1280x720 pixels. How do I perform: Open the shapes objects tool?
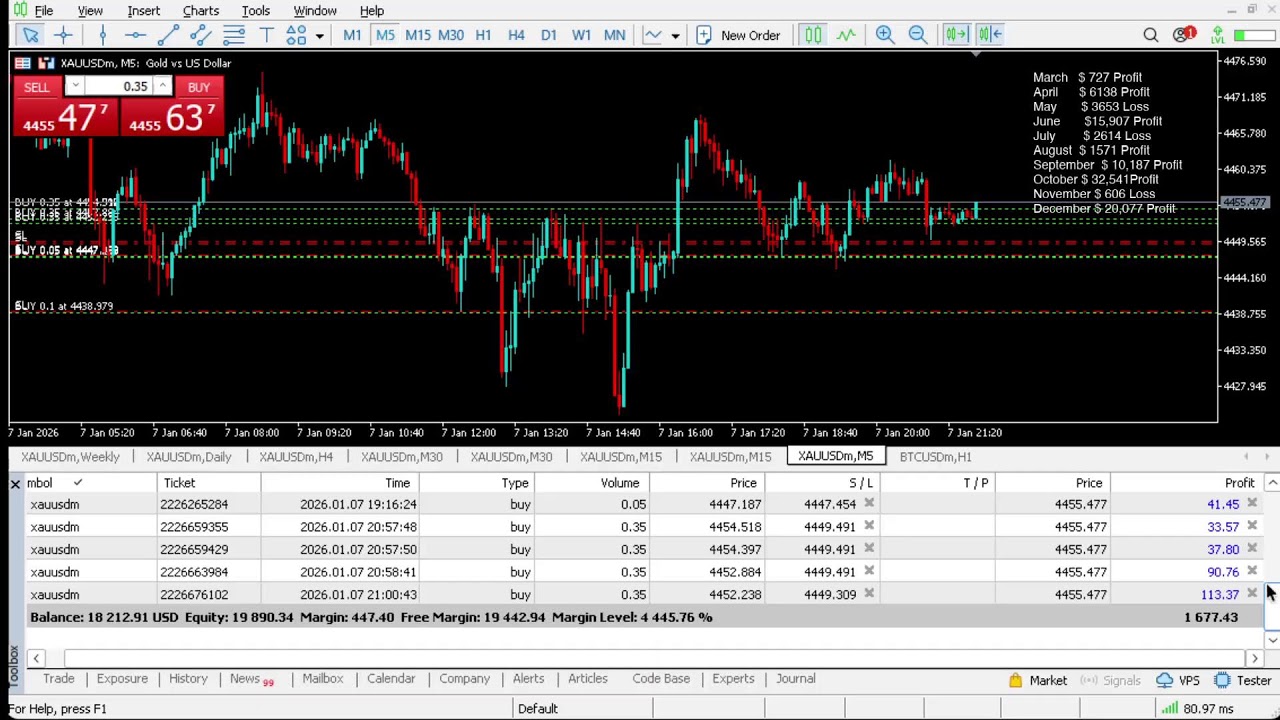pyautogui.click(x=296, y=35)
